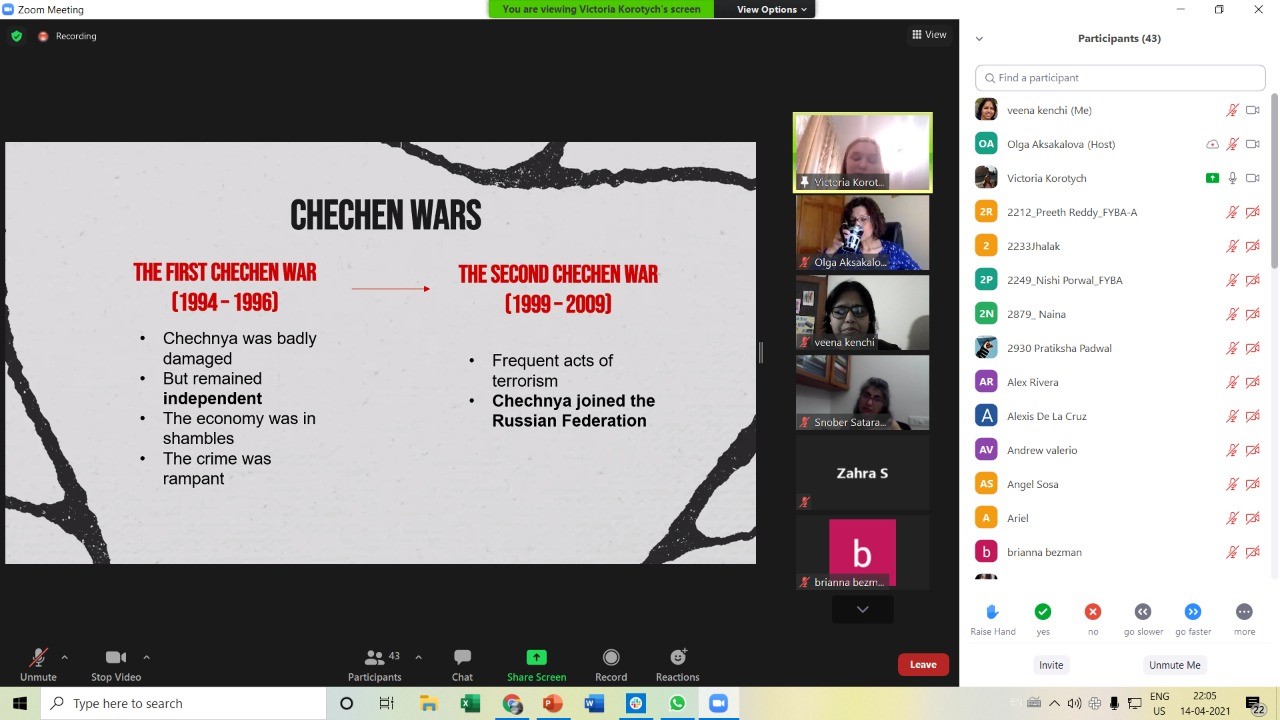The image size is (1280, 720).
Task: Open the Reactions menu icon
Action: [x=678, y=658]
